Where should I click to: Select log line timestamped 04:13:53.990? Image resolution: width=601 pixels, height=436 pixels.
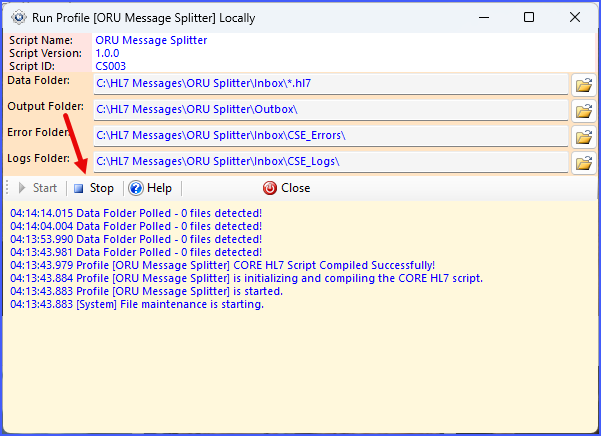tap(136, 239)
